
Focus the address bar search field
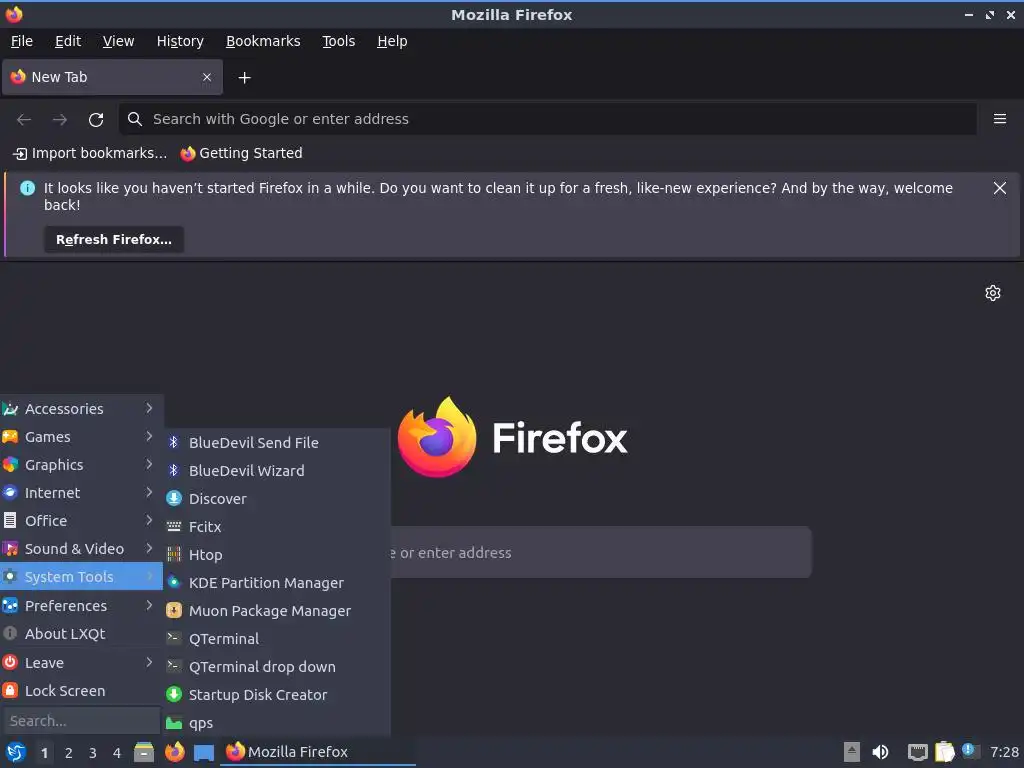548,119
